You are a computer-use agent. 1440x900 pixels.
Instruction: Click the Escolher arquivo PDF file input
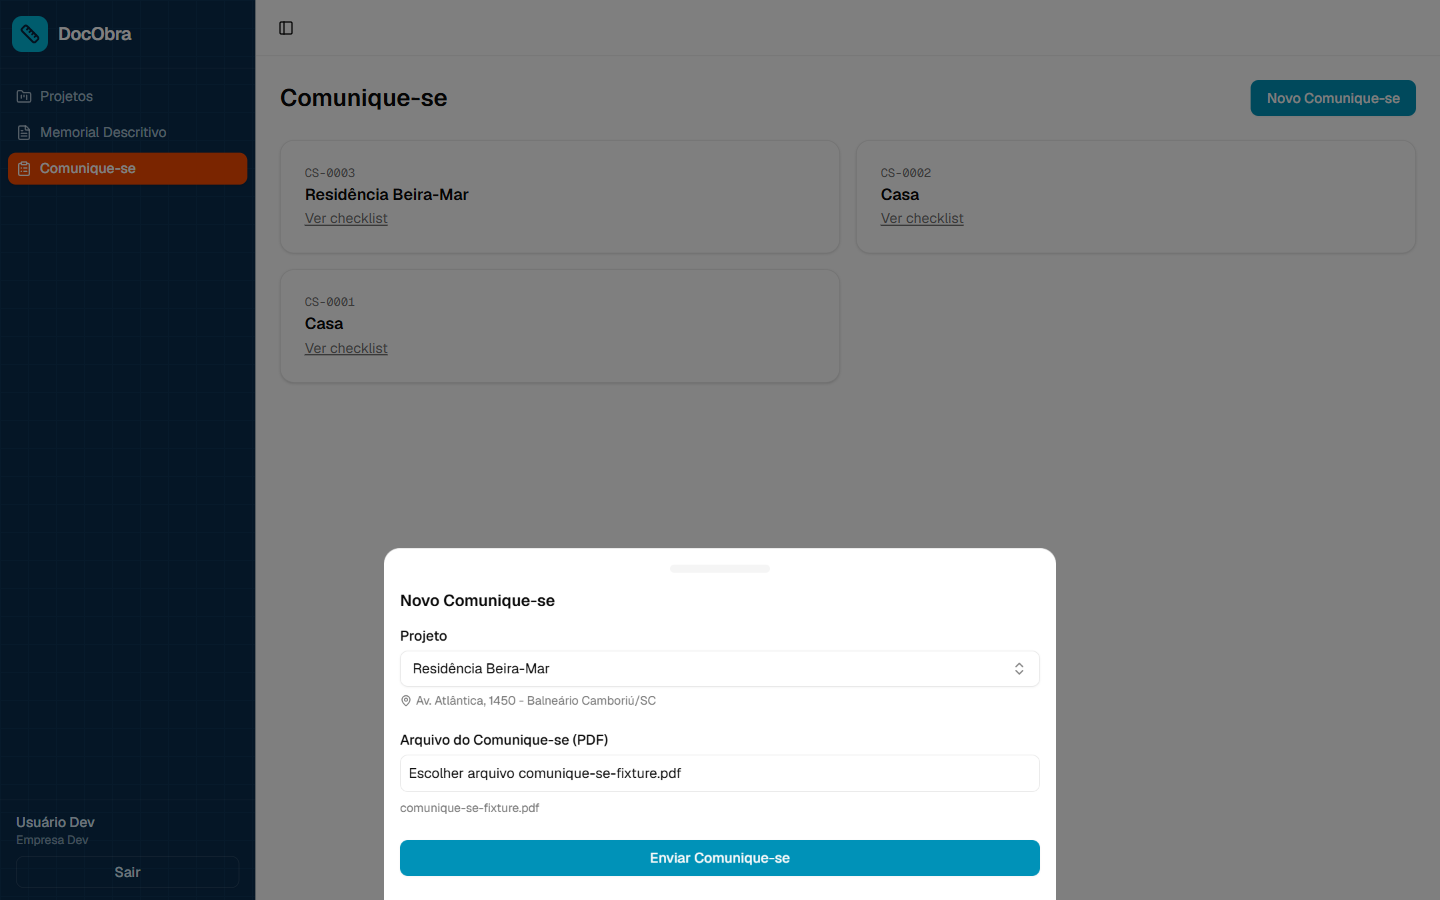tap(720, 773)
